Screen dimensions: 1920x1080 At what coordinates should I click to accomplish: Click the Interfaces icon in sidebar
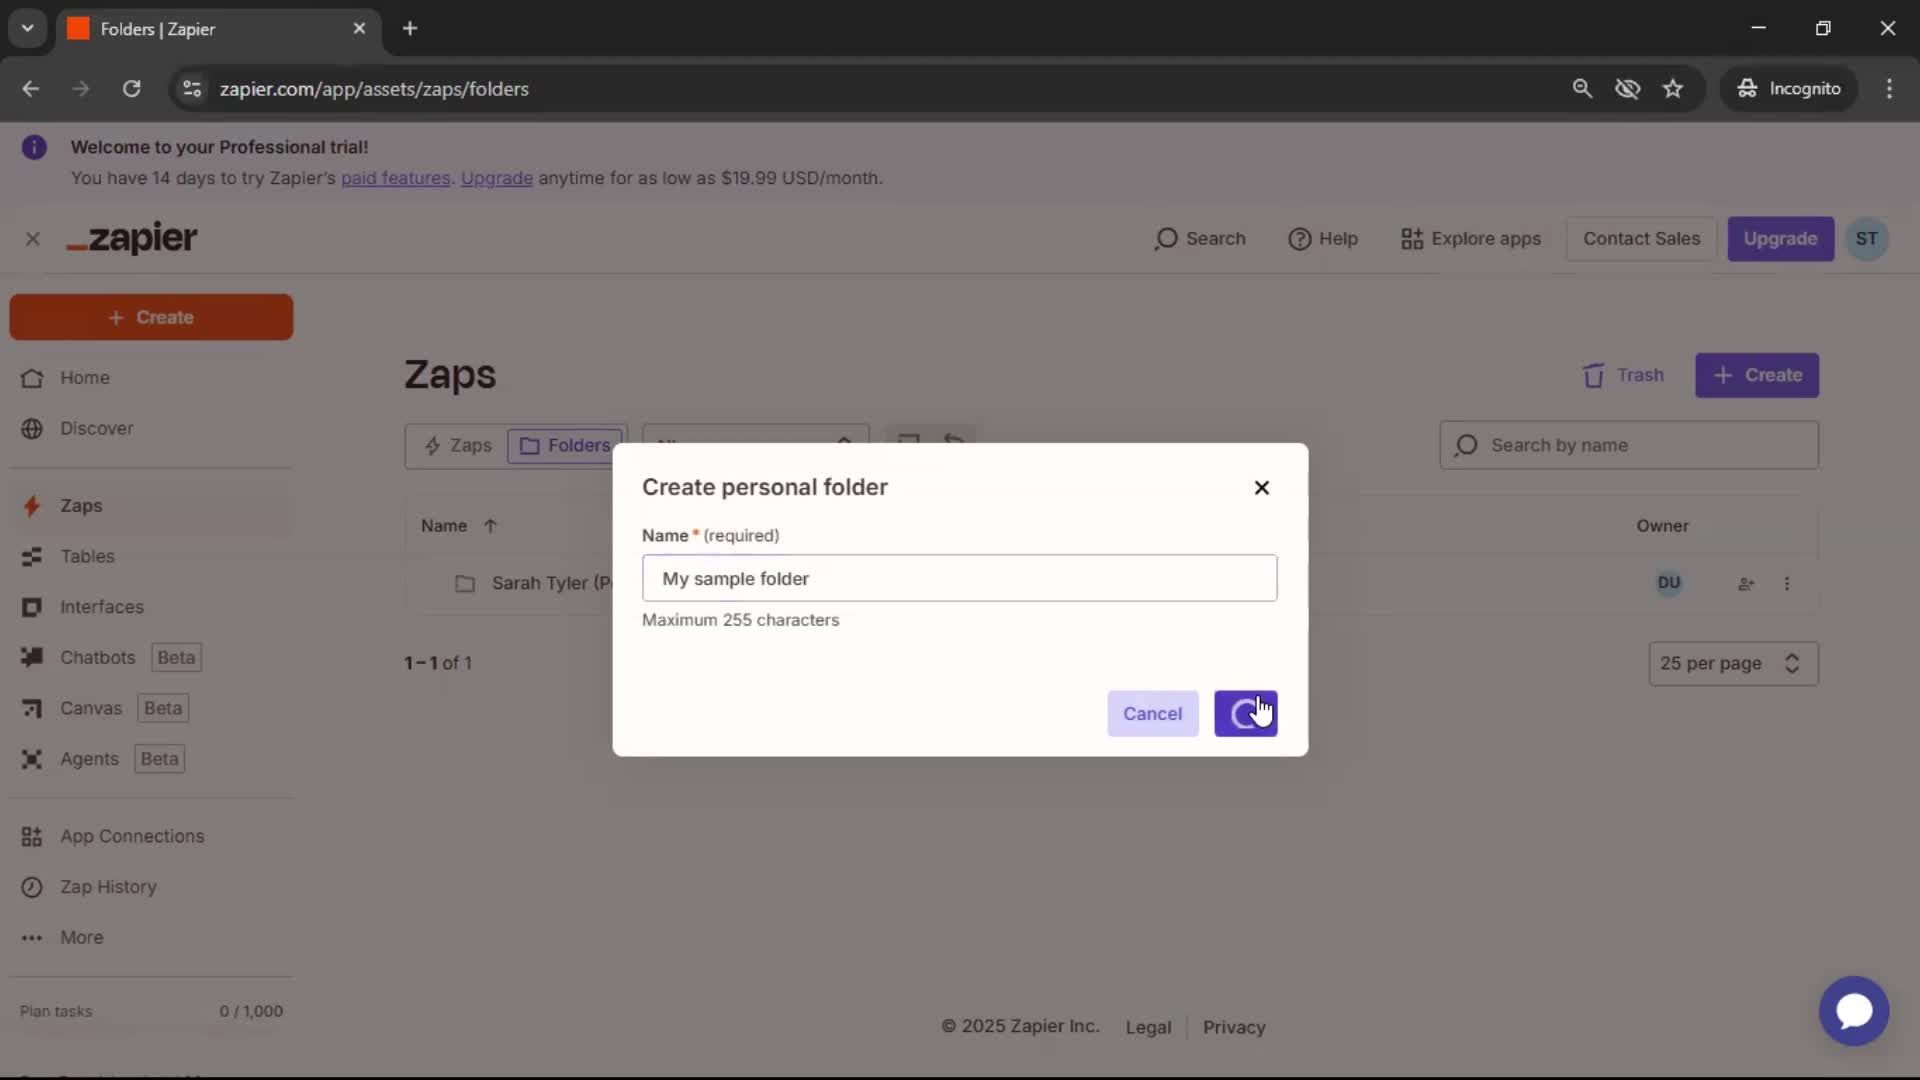(x=32, y=607)
